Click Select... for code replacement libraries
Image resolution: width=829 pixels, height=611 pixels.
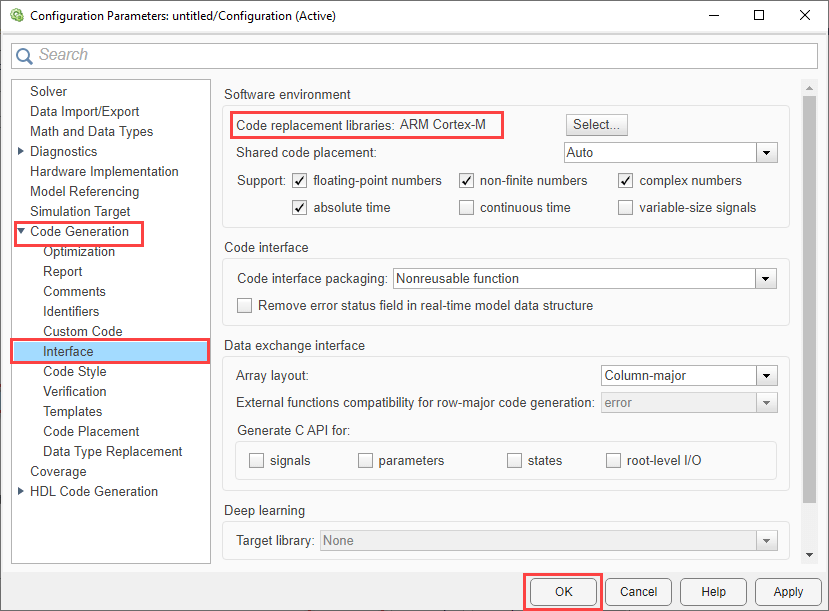click(x=596, y=125)
